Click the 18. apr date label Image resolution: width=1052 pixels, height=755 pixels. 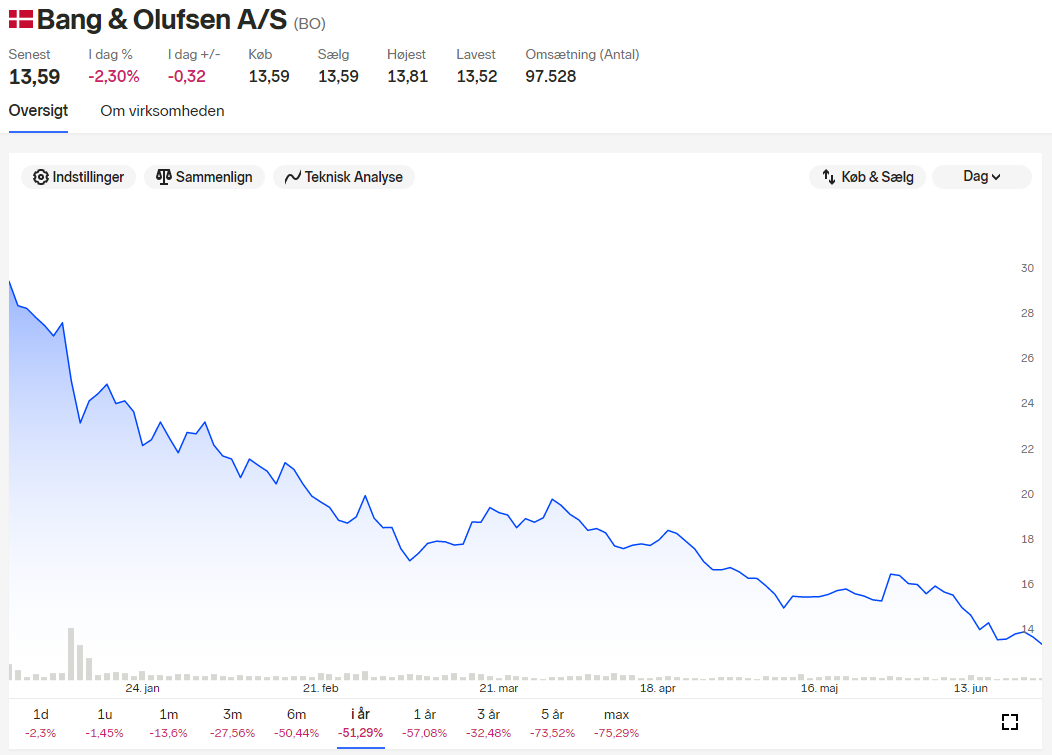(658, 688)
